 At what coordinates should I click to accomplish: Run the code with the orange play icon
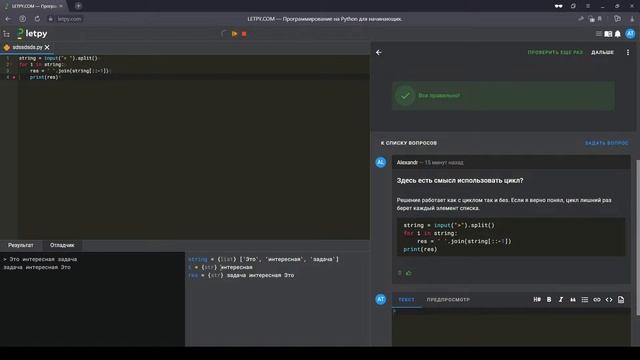click(x=234, y=34)
